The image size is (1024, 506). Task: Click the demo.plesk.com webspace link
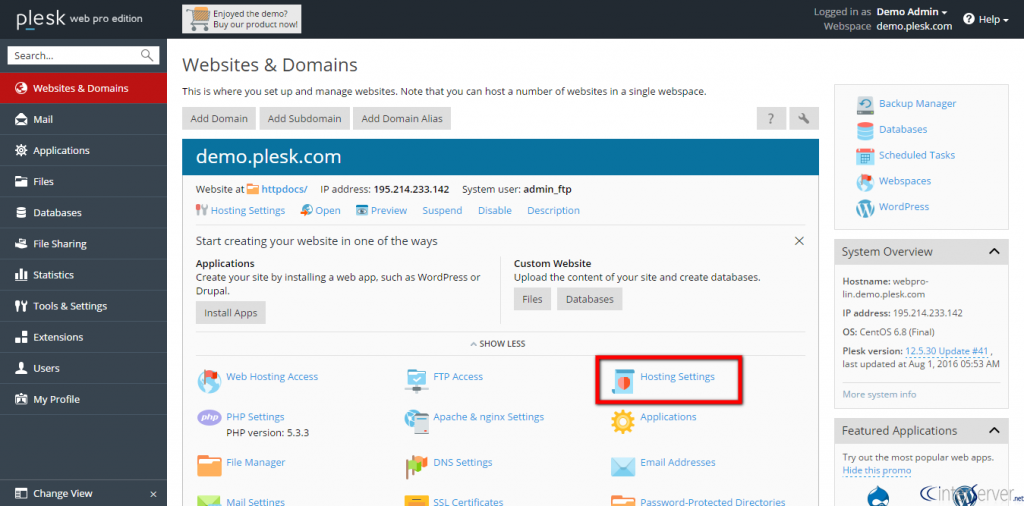pos(914,26)
